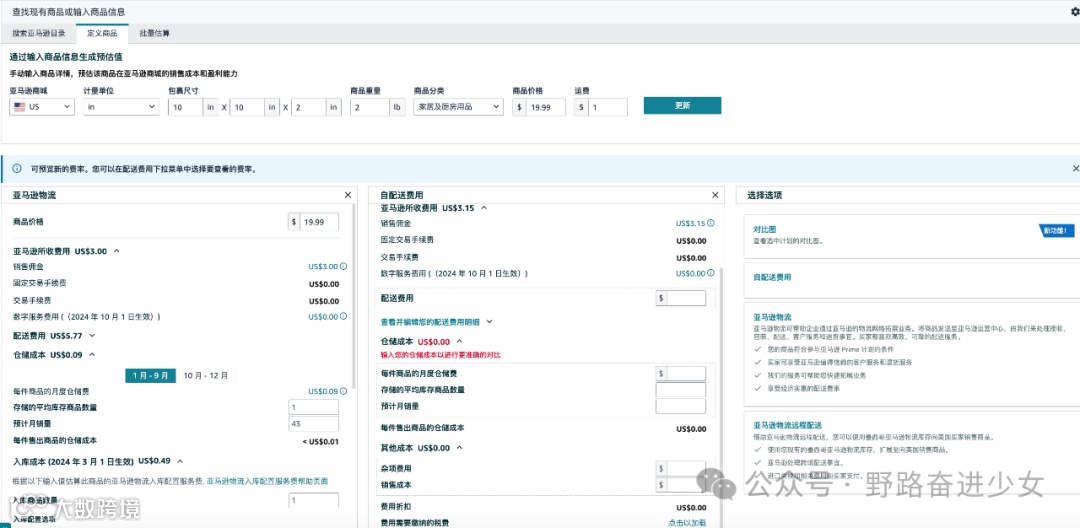Viewport: 1080px width, 528px height.
Task: Click 预计月销量 input in 自配送费用 panel
Action: 681,406
